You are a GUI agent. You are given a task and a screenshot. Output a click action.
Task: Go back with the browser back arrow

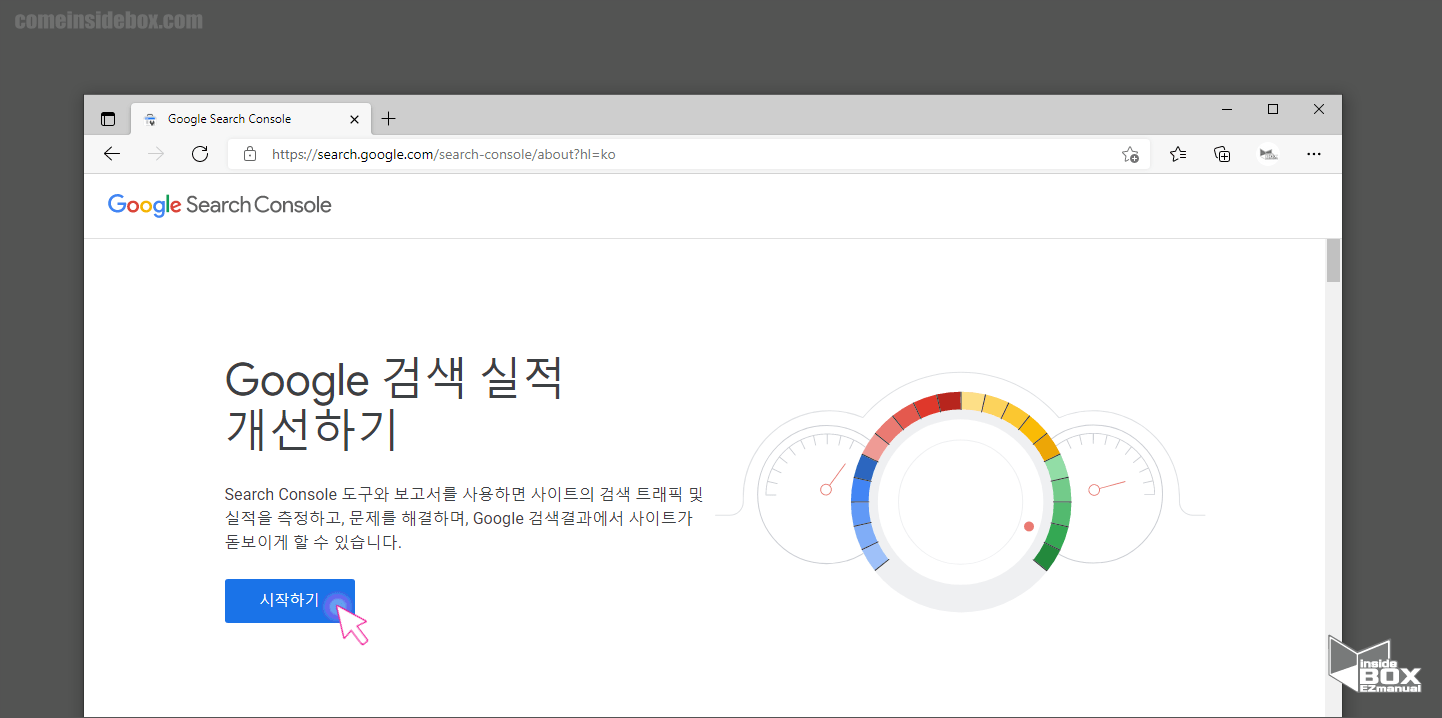pos(112,154)
